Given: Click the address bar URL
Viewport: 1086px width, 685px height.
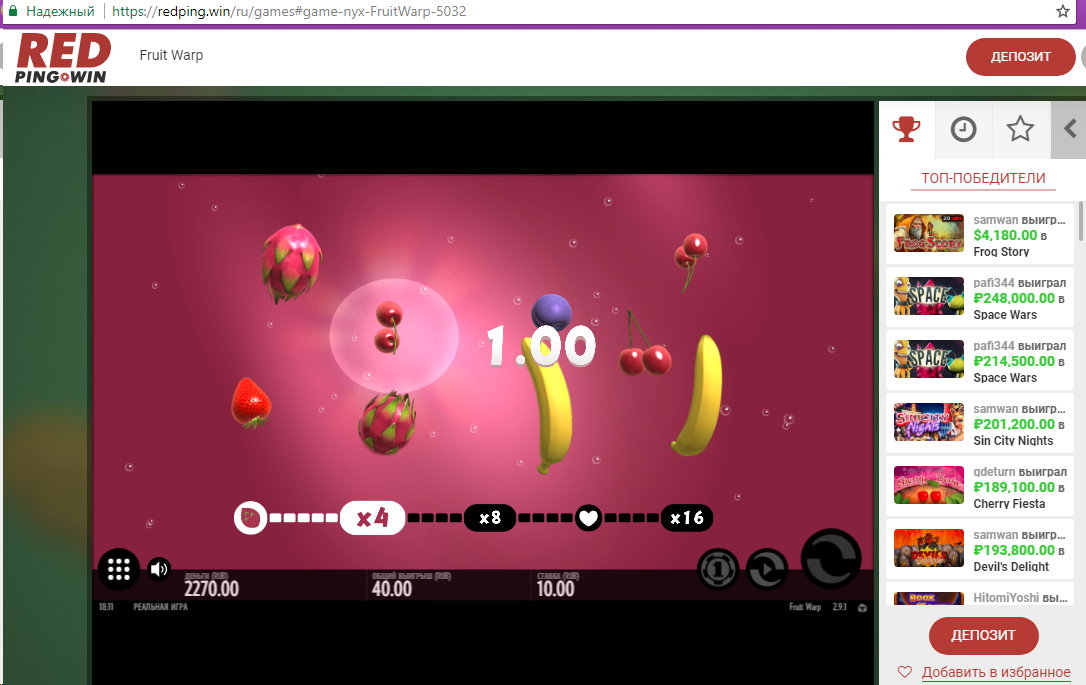Looking at the screenshot, I should click(x=289, y=11).
